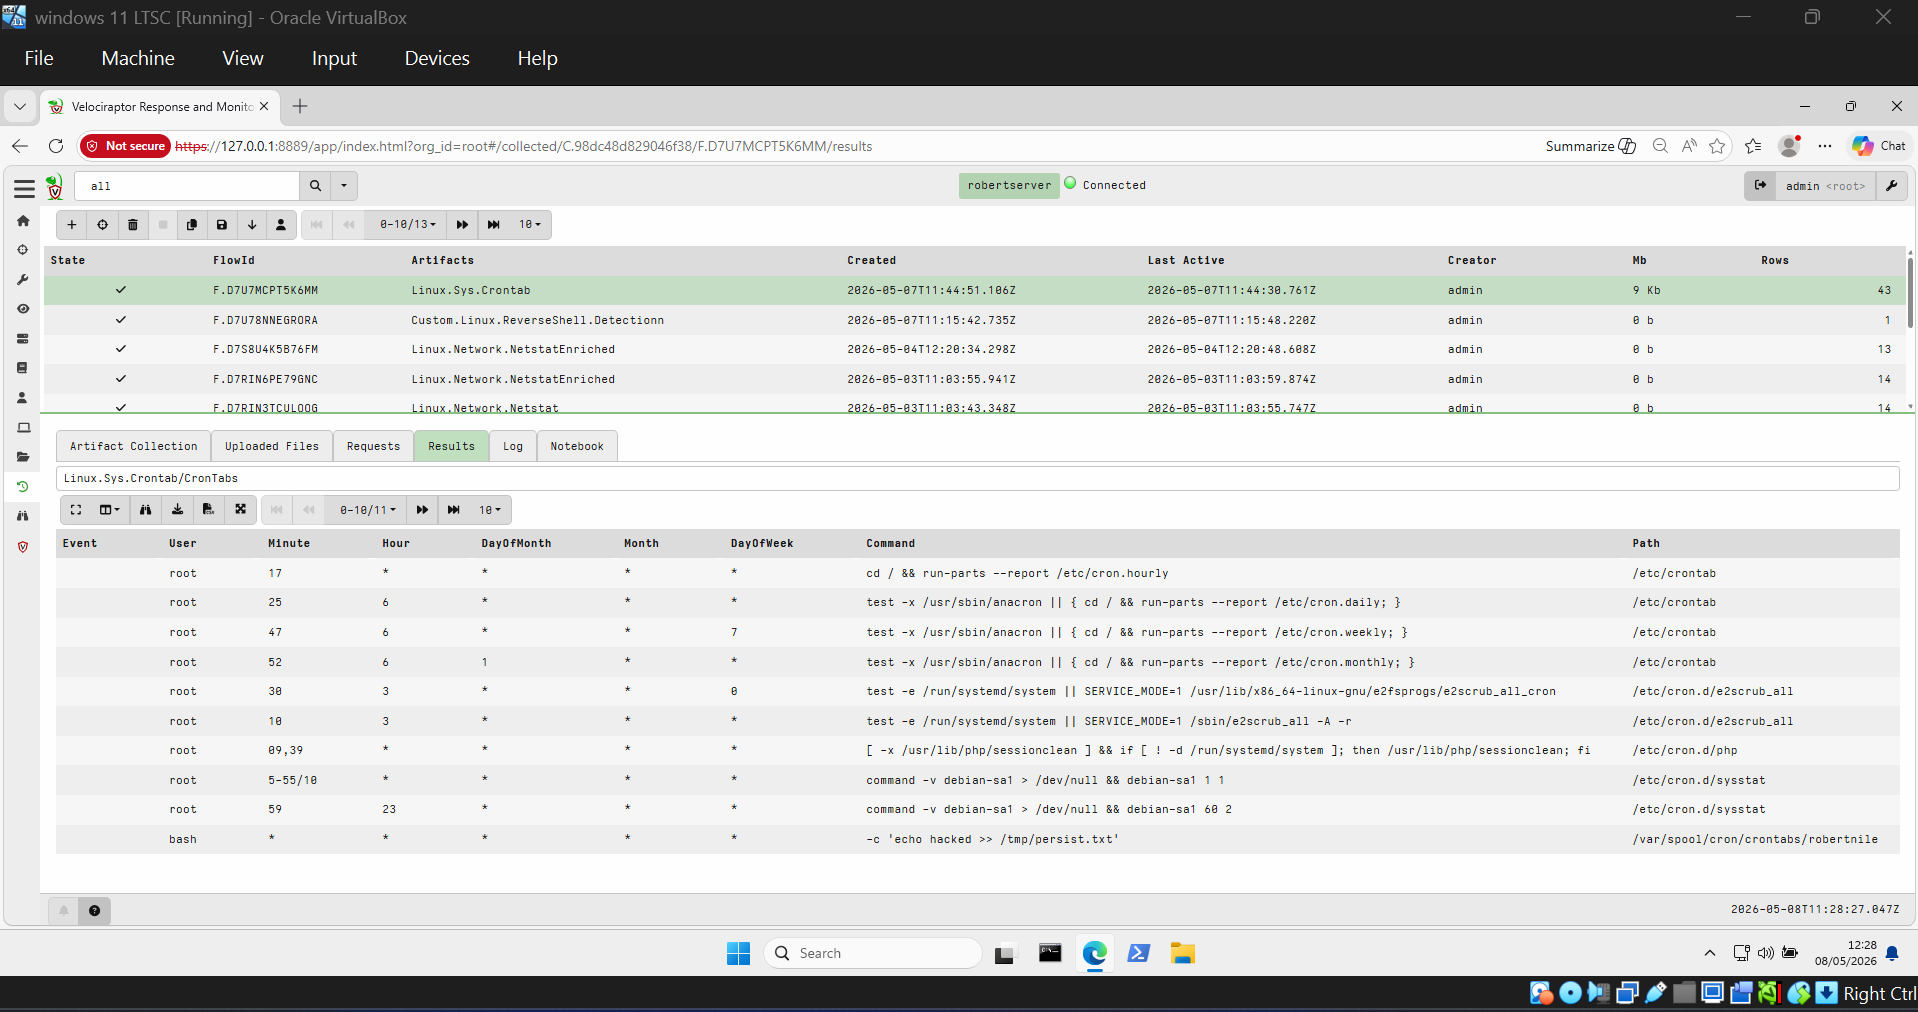Open Windows Start button
1918x1012 pixels.
pyautogui.click(x=738, y=954)
